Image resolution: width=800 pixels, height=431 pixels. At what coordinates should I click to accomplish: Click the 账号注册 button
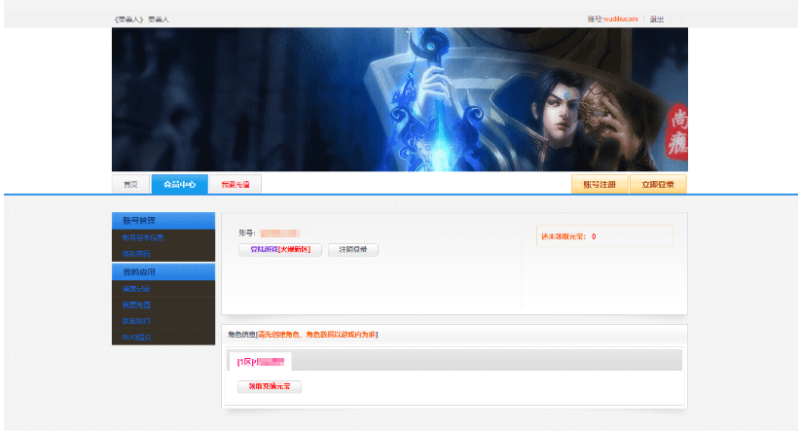pos(599,184)
